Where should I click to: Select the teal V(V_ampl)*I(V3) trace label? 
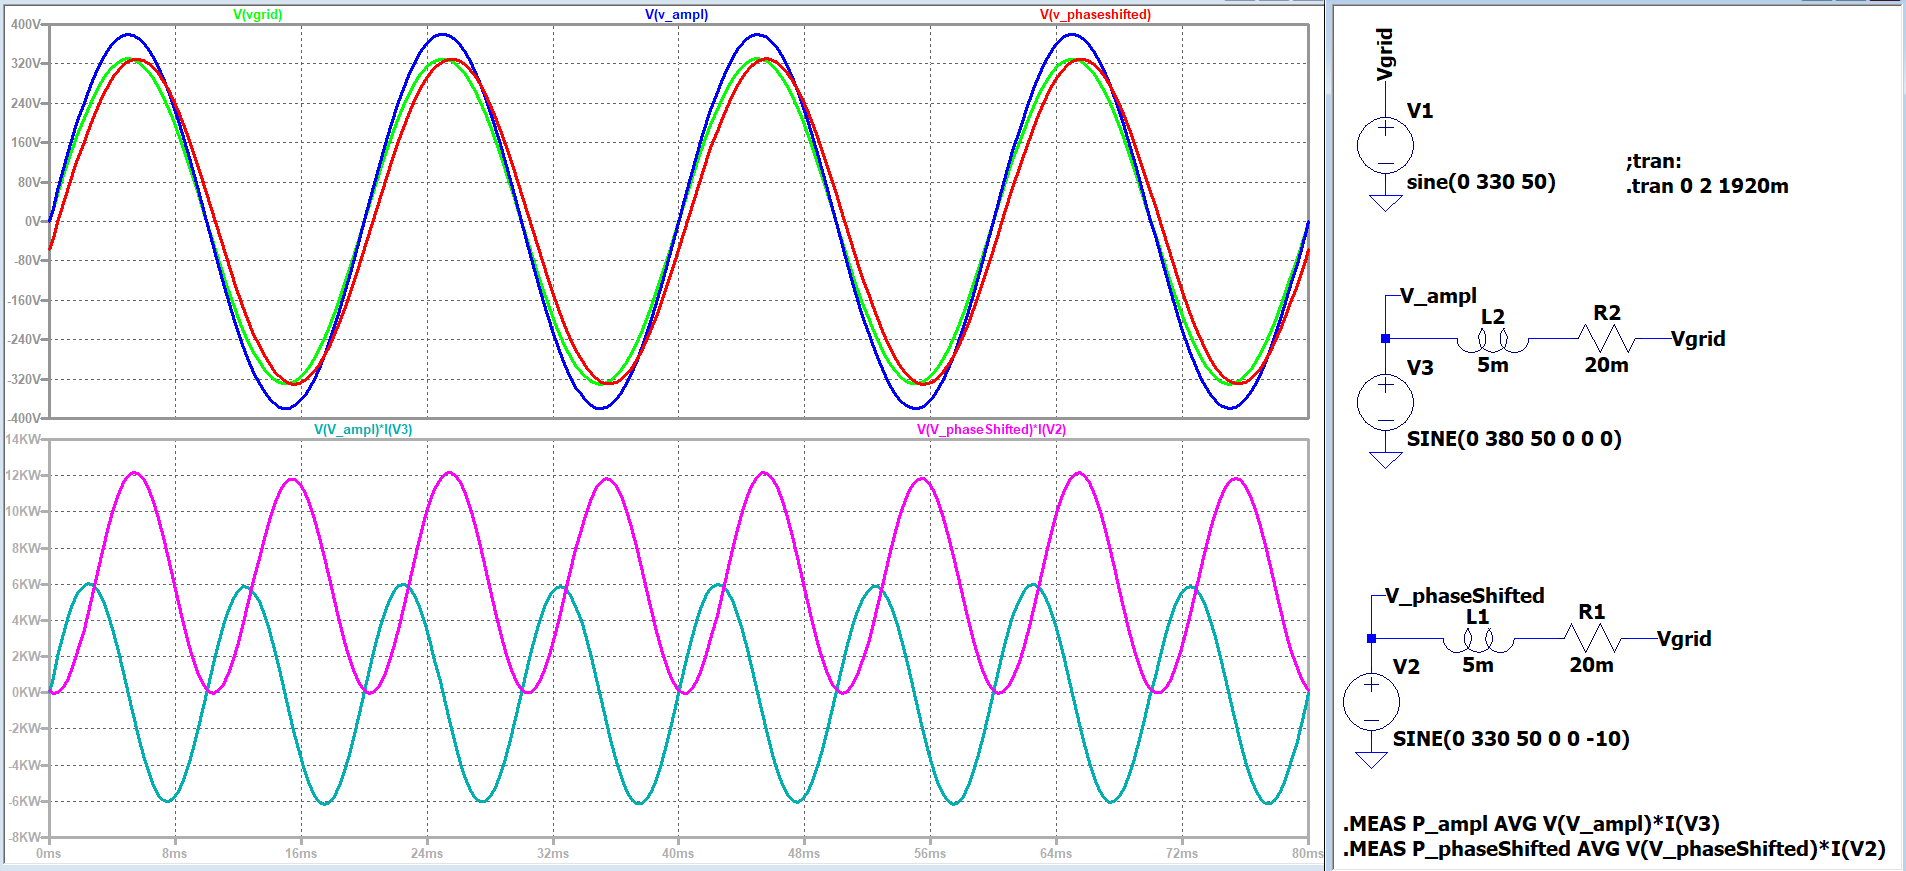click(363, 429)
